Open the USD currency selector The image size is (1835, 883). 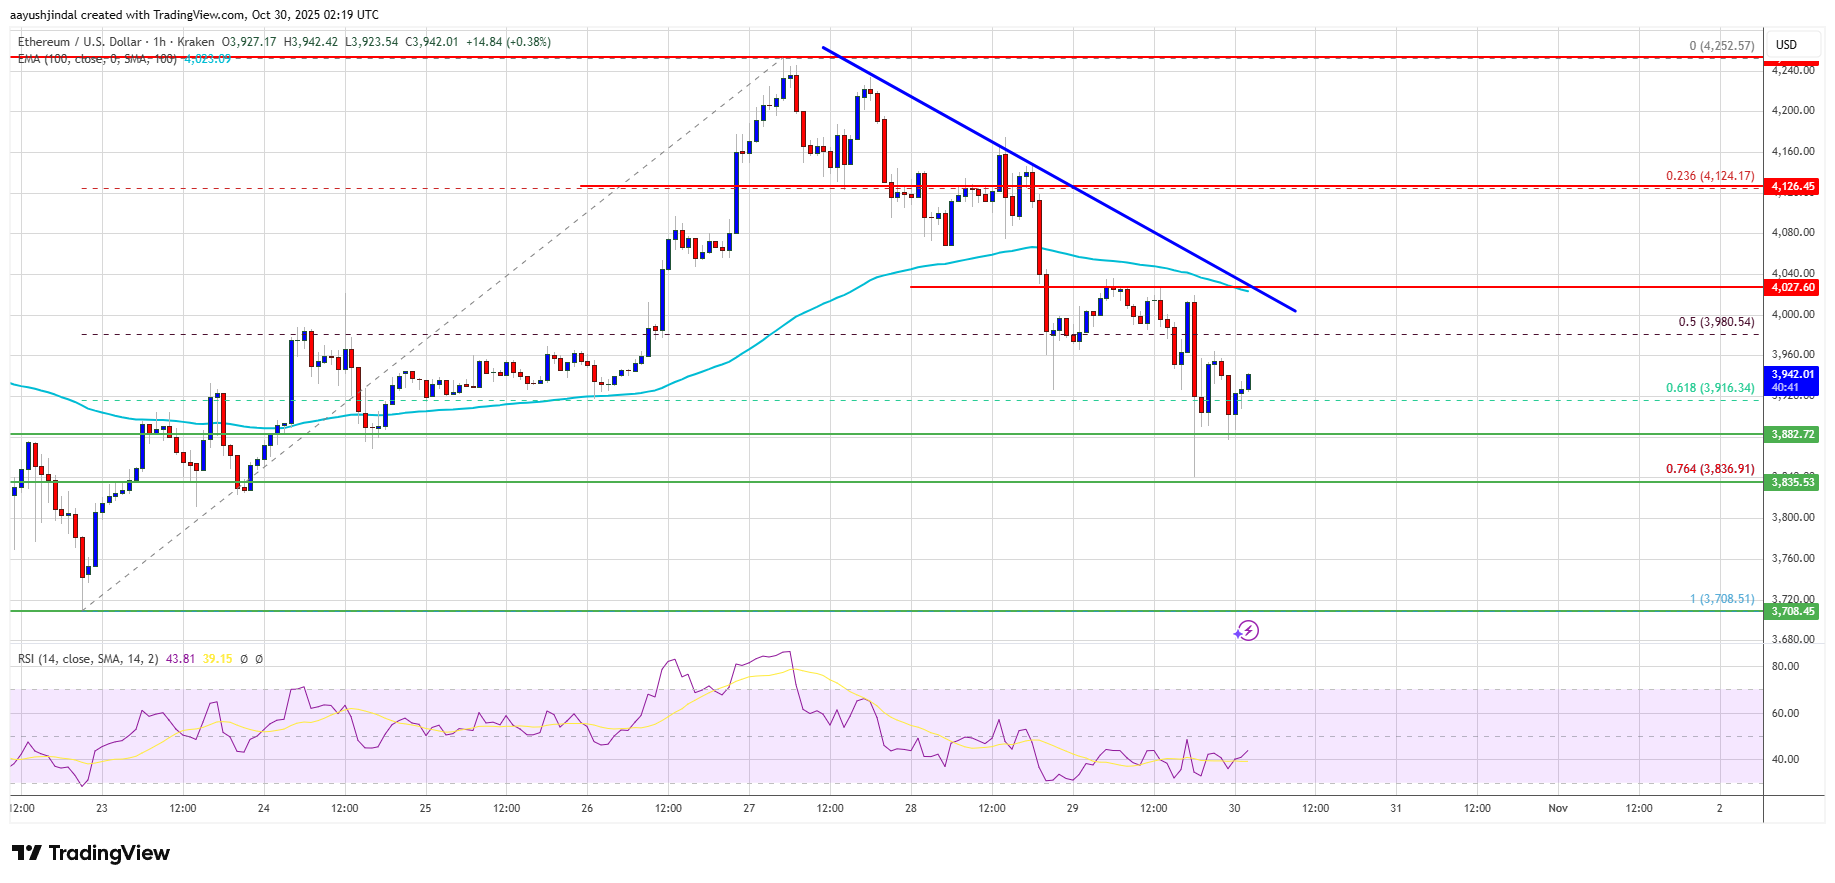point(1786,45)
